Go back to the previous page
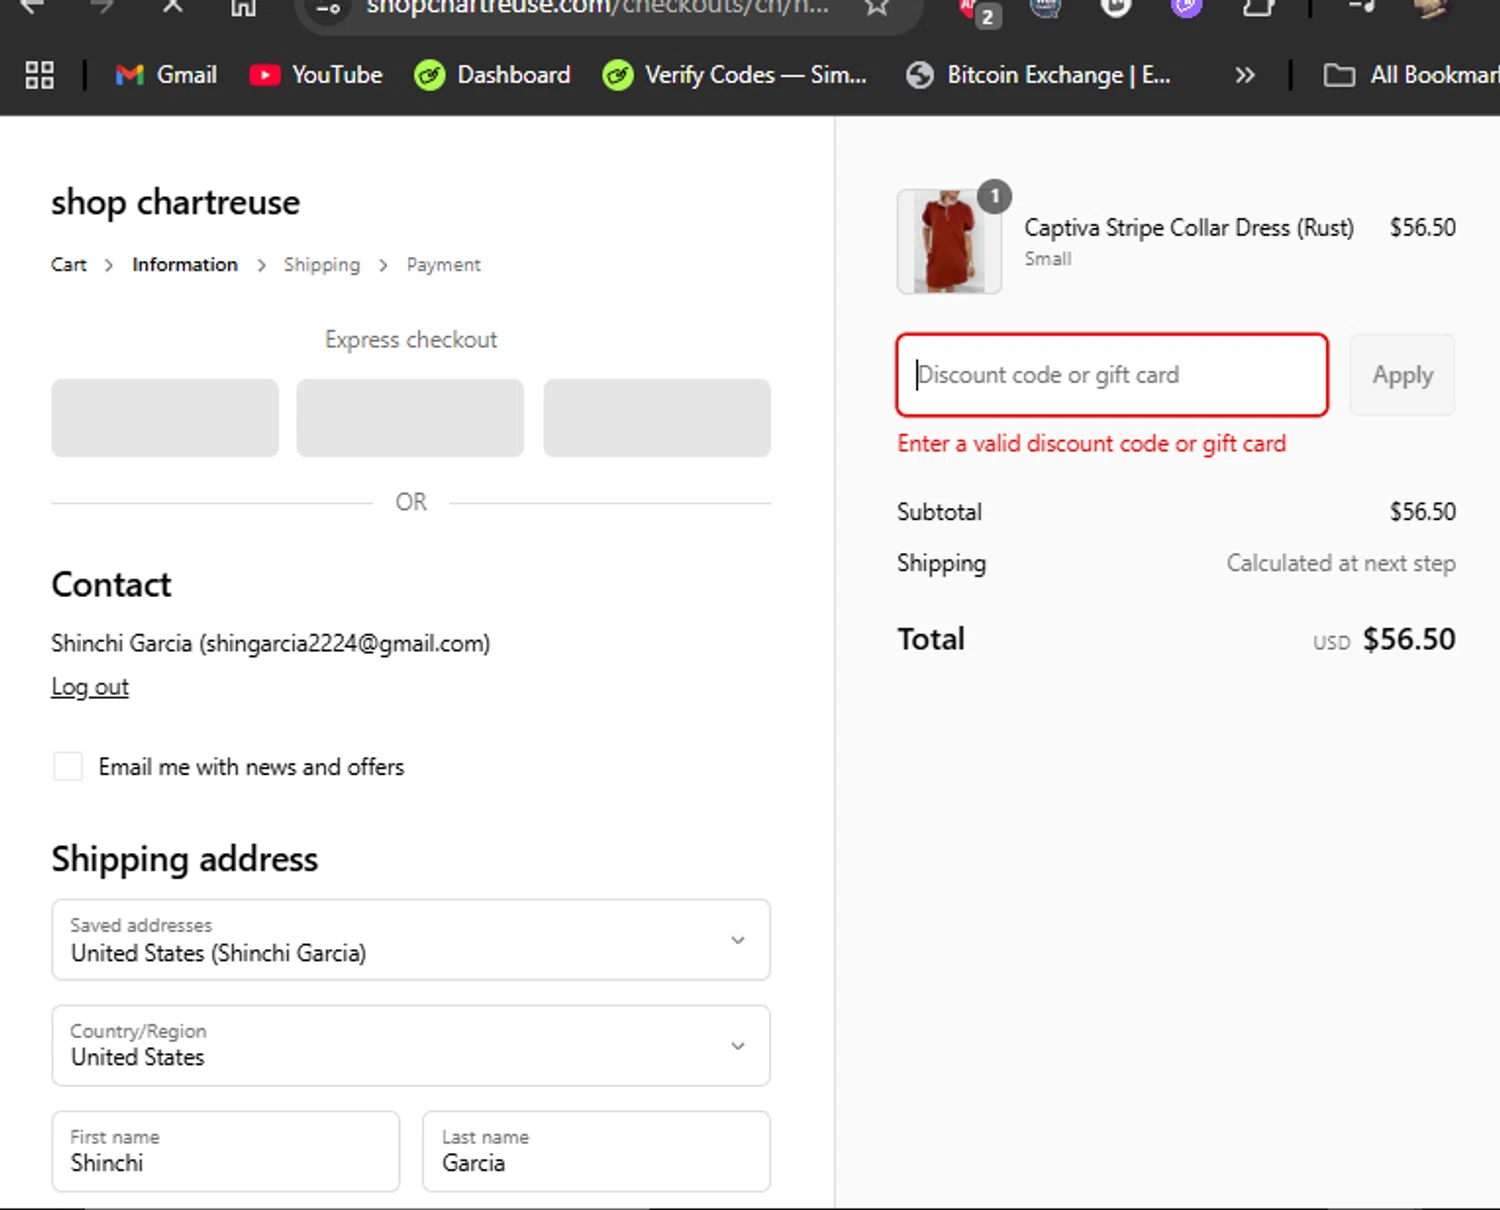This screenshot has width=1500, height=1210. [32, 8]
